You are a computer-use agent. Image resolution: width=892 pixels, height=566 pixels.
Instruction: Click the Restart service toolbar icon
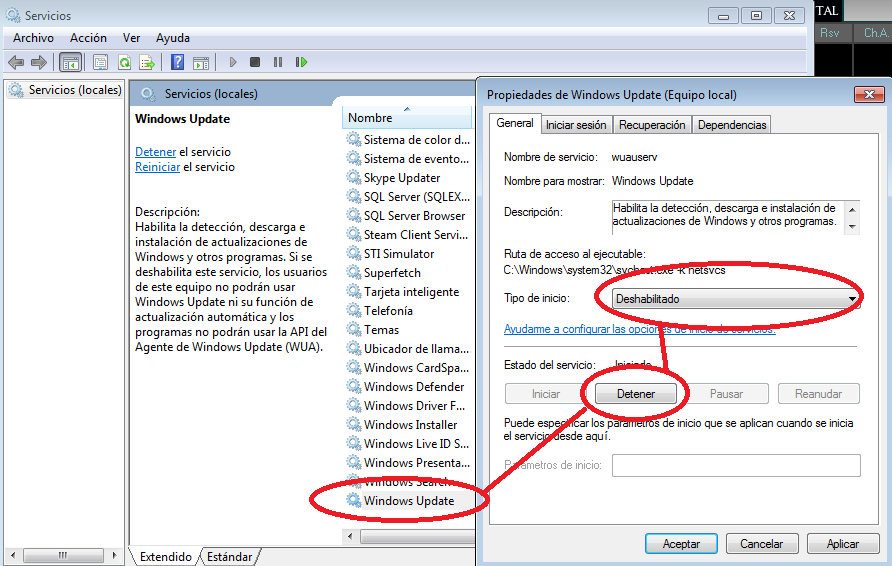[302, 62]
